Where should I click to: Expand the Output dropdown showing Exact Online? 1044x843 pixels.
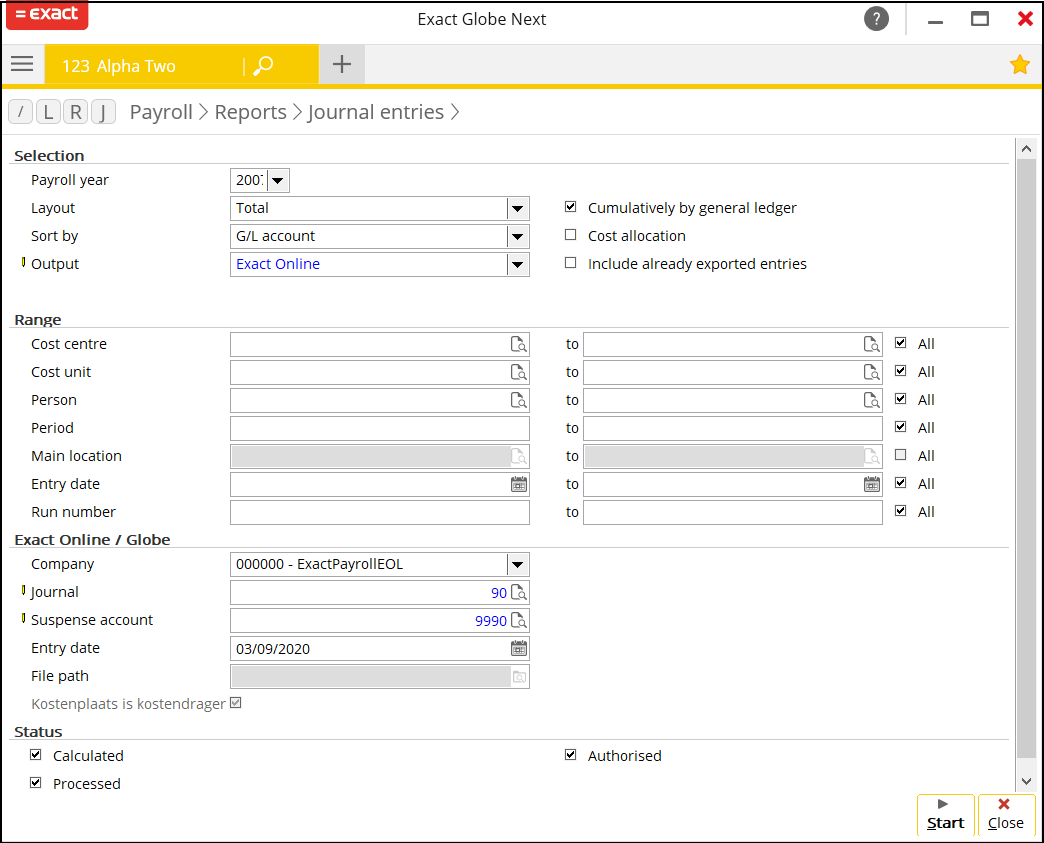[x=517, y=264]
